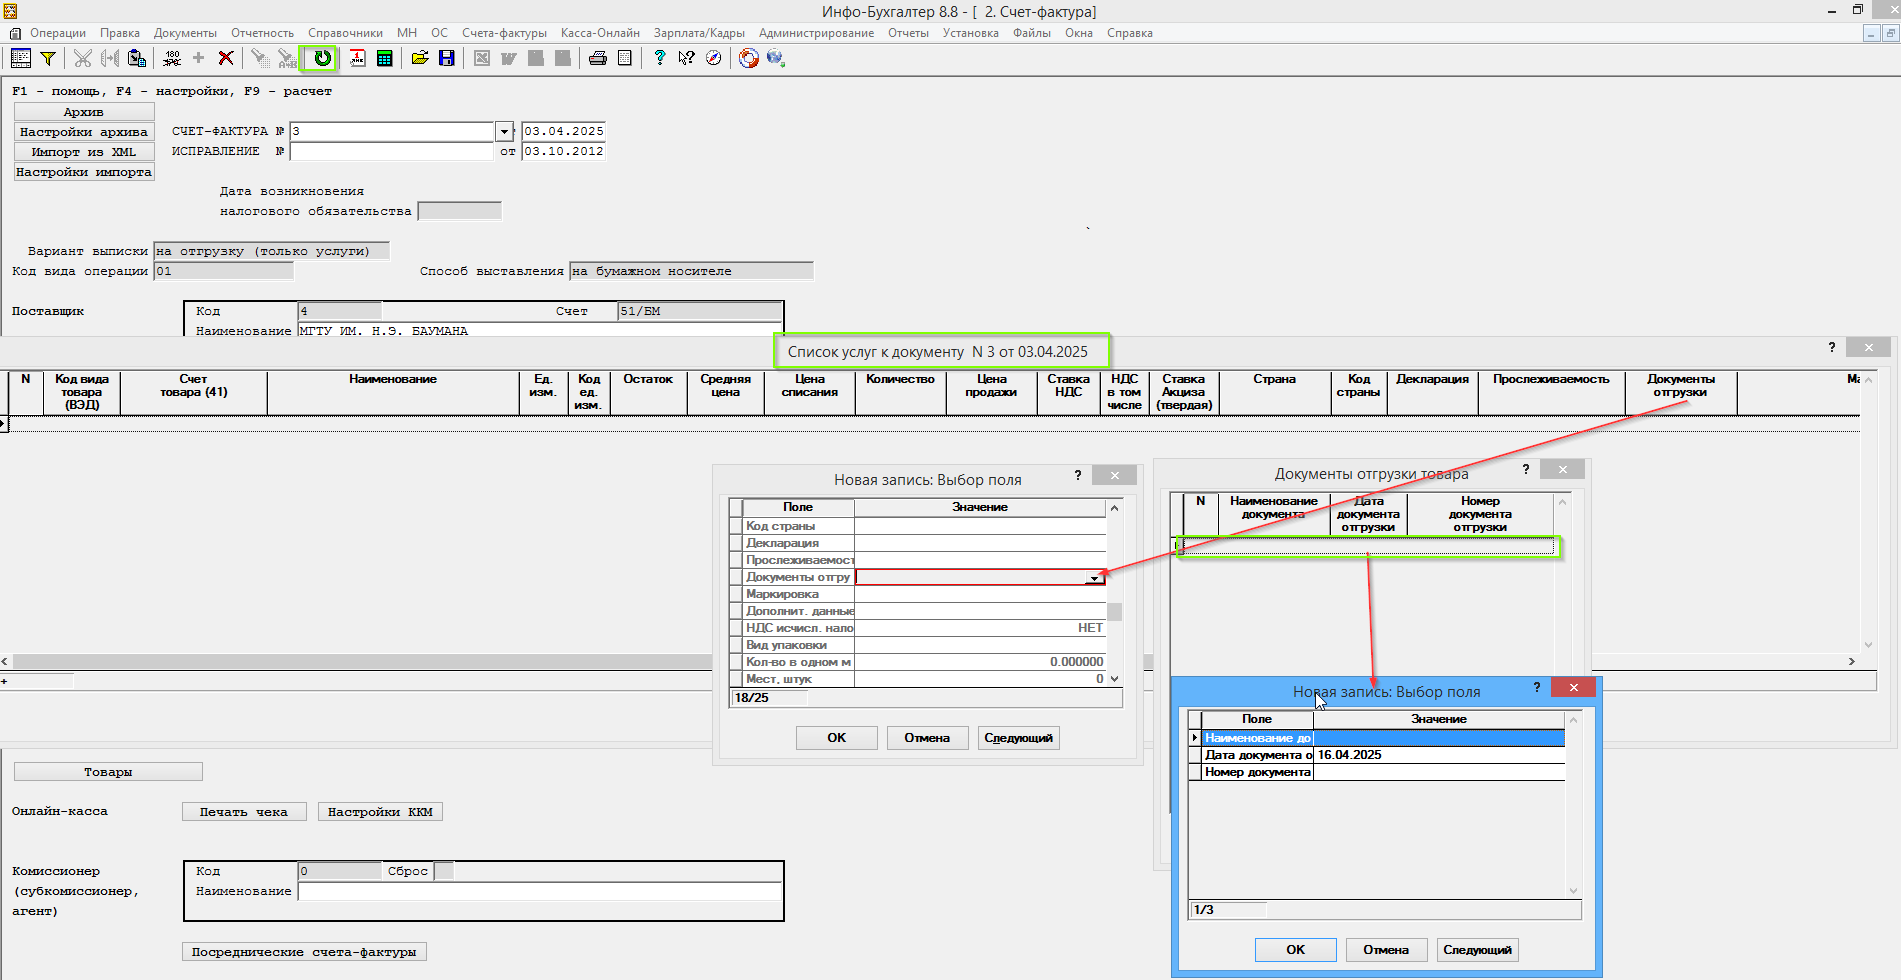The image size is (1901, 980).
Task: Click the Товары button
Action: coord(108,772)
